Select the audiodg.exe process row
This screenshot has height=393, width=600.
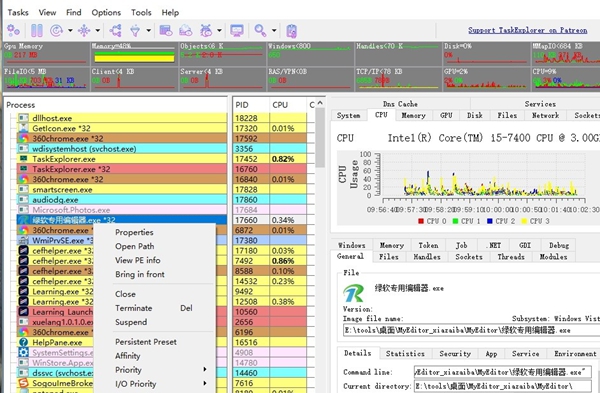[x=122, y=200]
